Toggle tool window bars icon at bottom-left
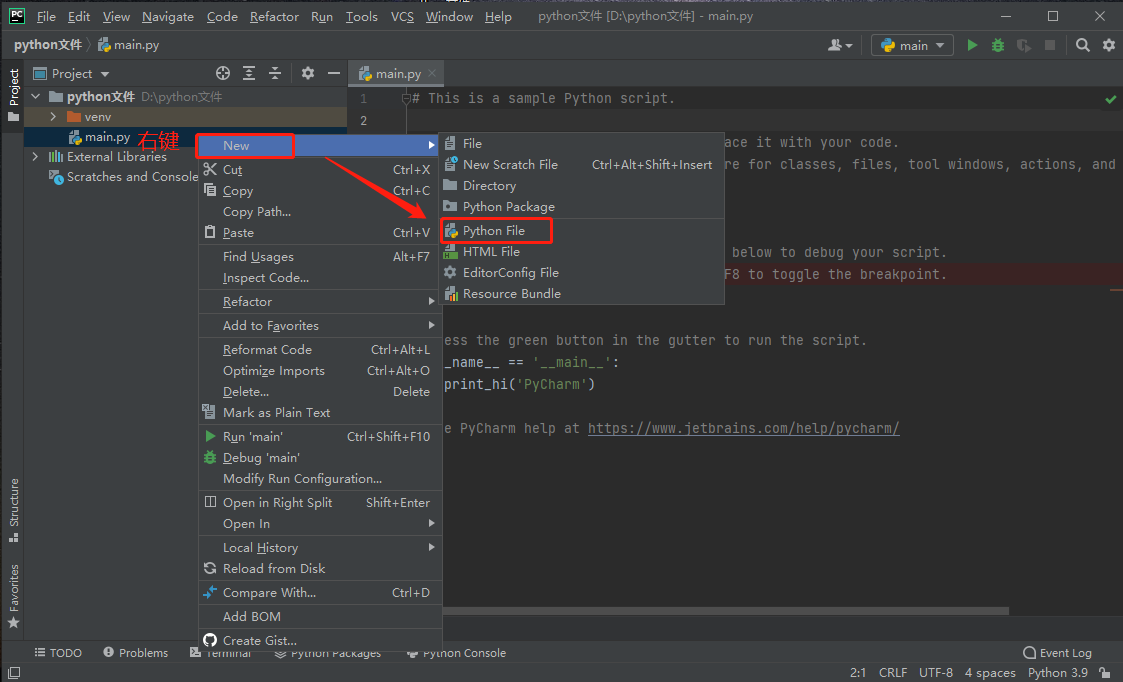Image resolution: width=1123 pixels, height=682 pixels. click(14, 673)
